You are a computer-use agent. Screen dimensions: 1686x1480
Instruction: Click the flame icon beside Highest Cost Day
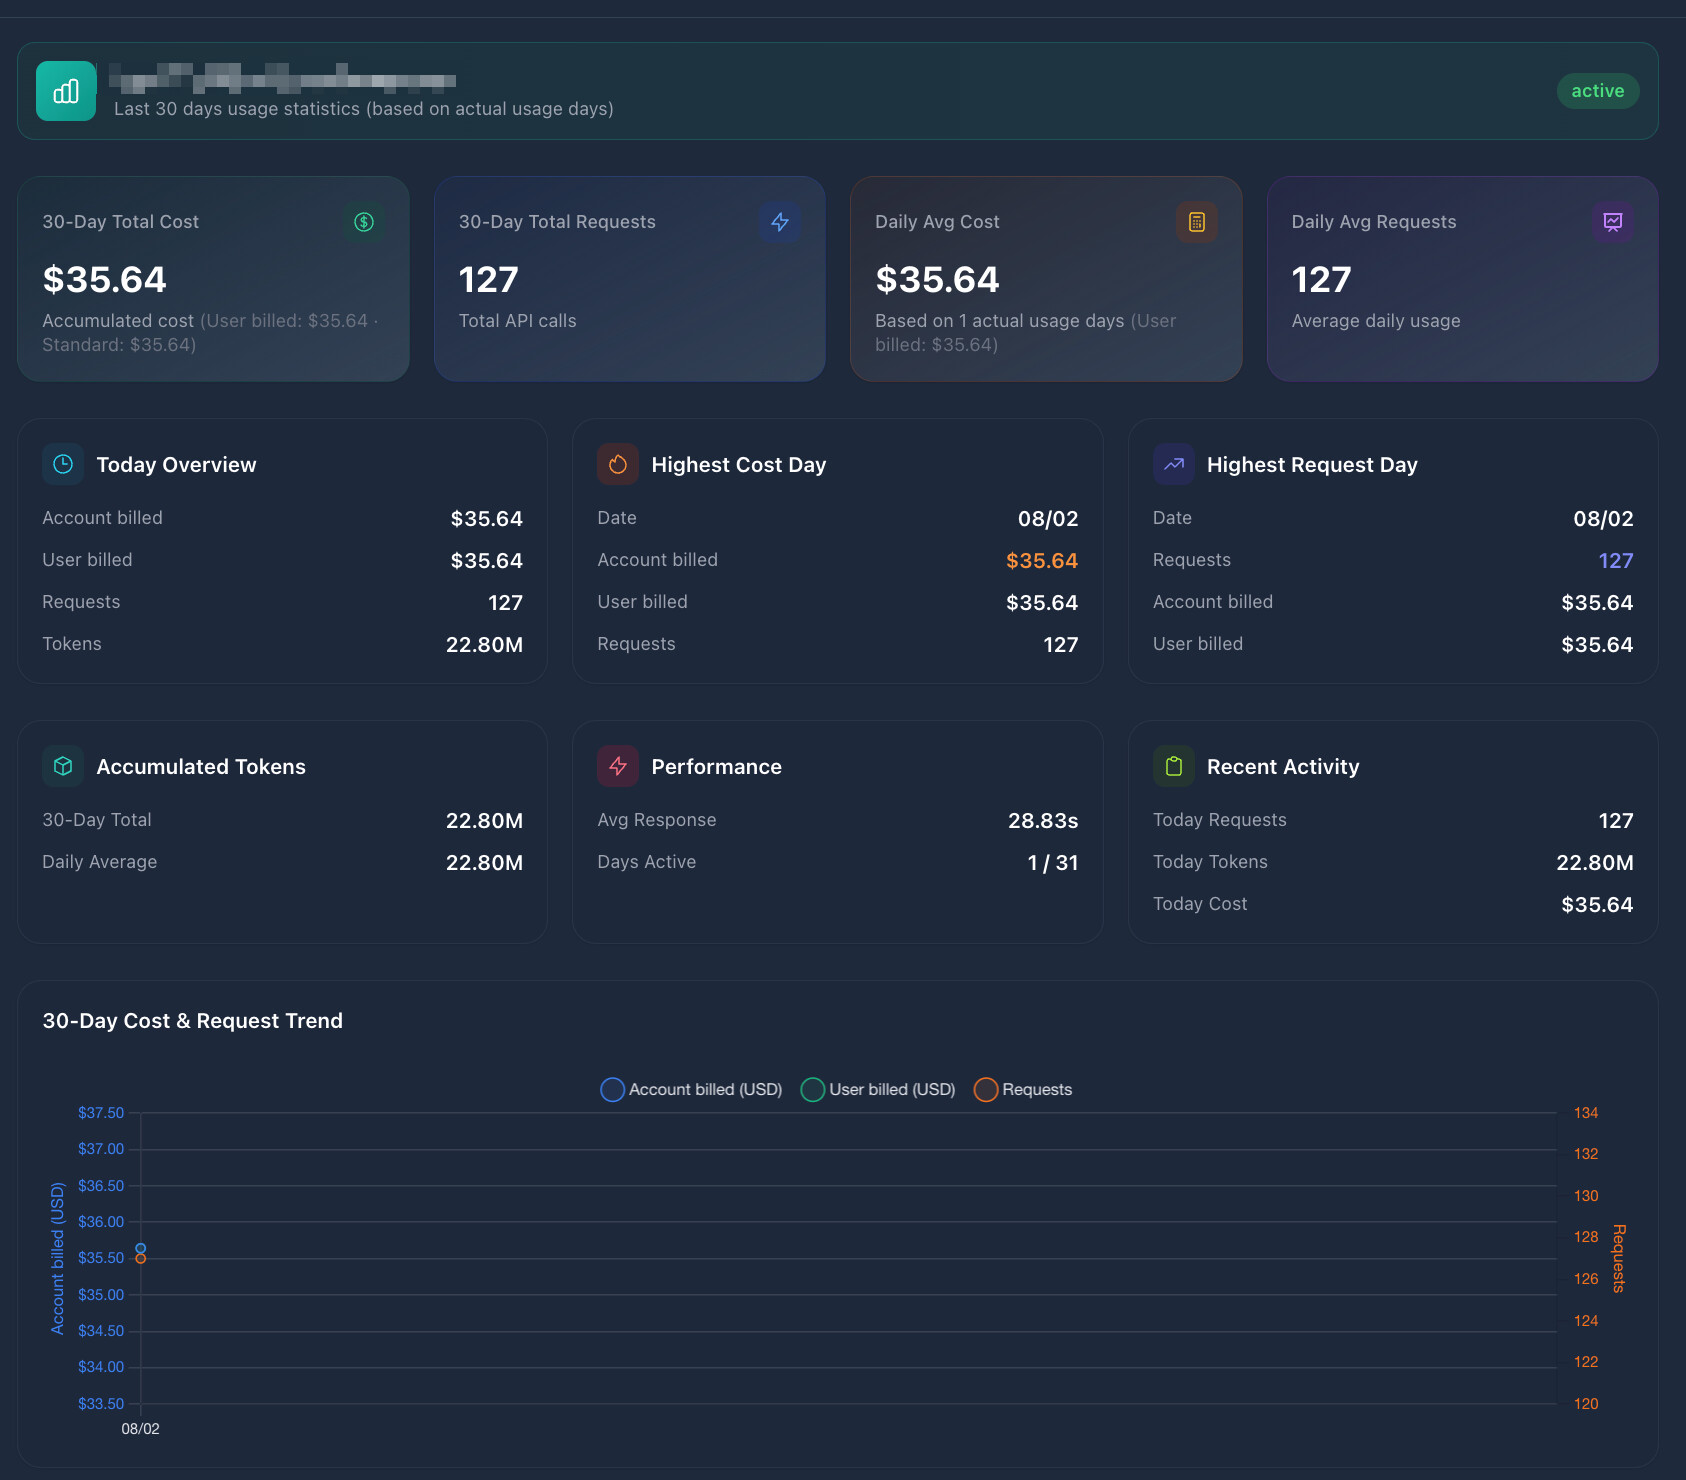point(618,464)
